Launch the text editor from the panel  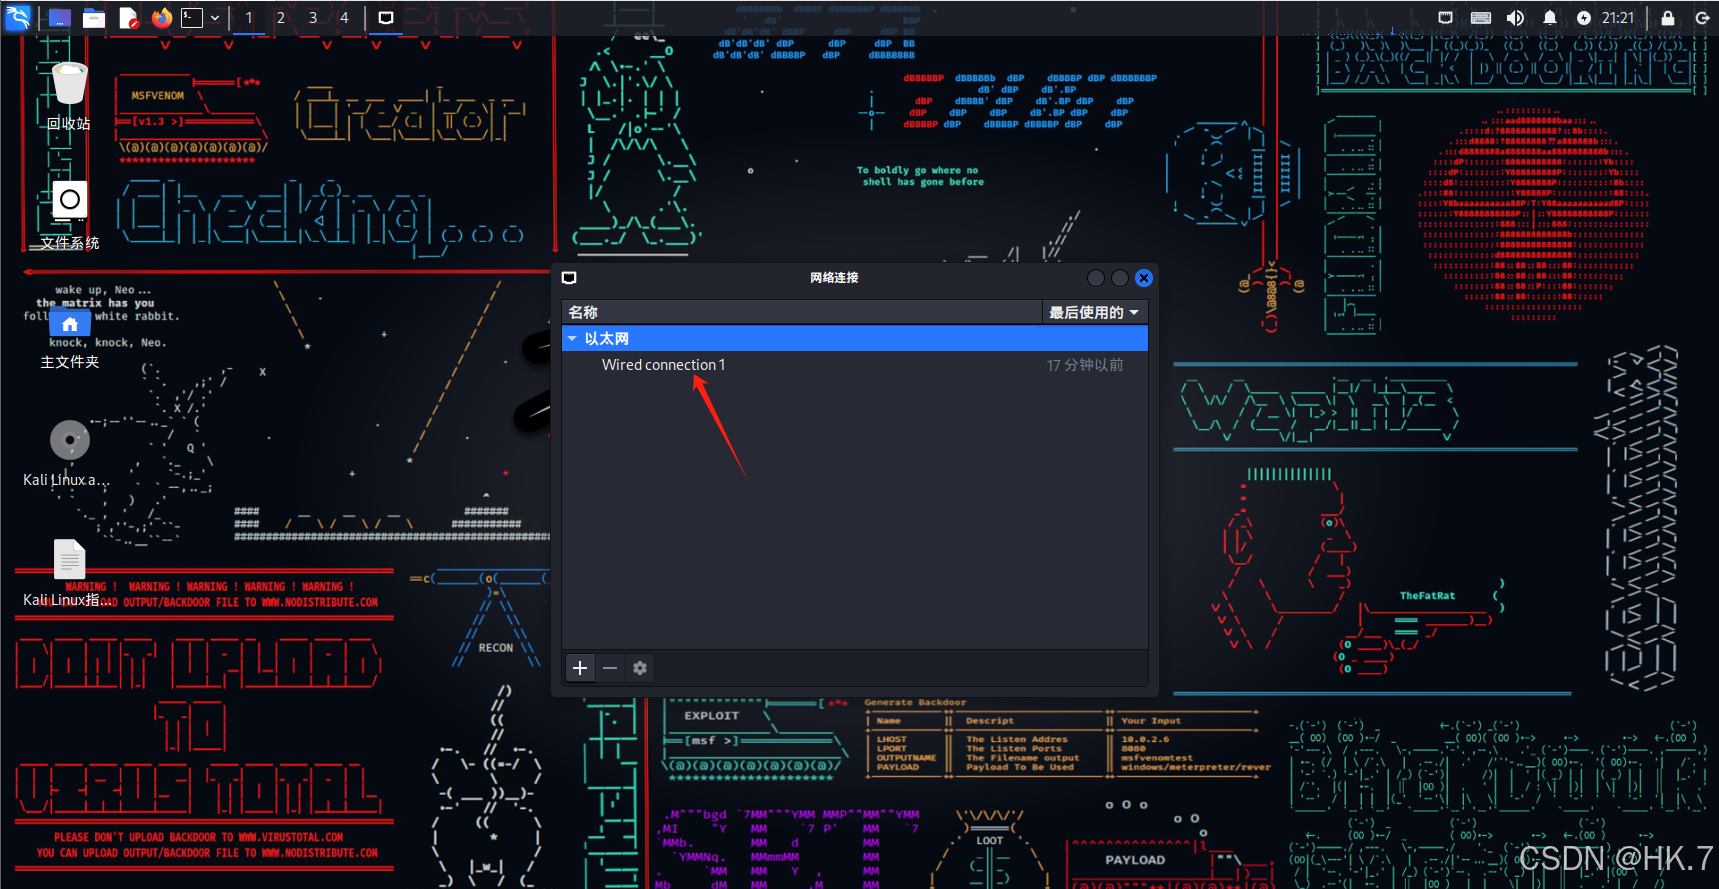(x=128, y=18)
